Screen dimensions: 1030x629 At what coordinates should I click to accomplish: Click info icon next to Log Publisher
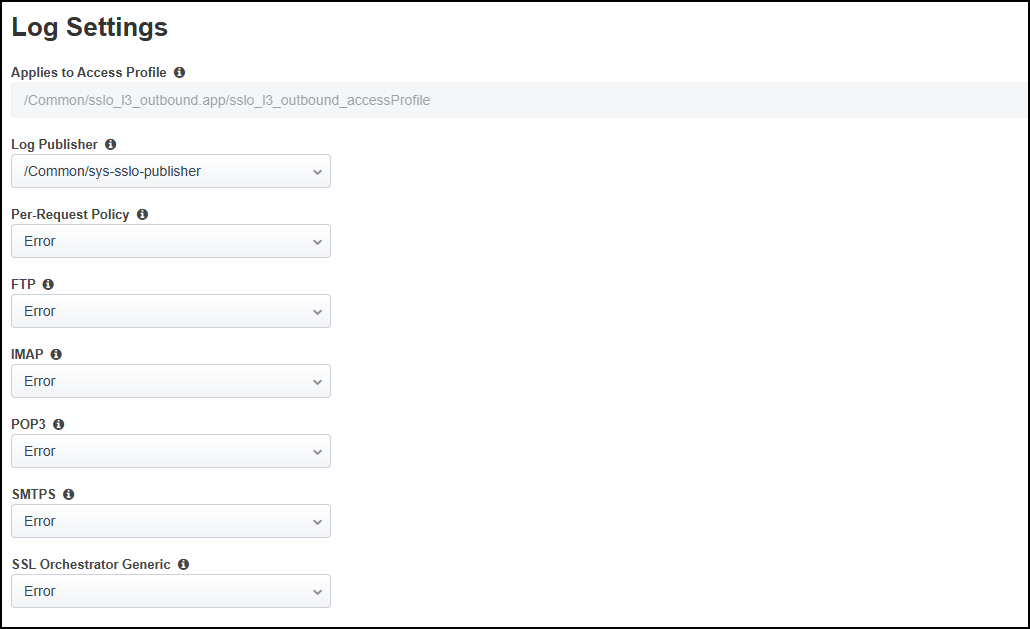pos(110,144)
